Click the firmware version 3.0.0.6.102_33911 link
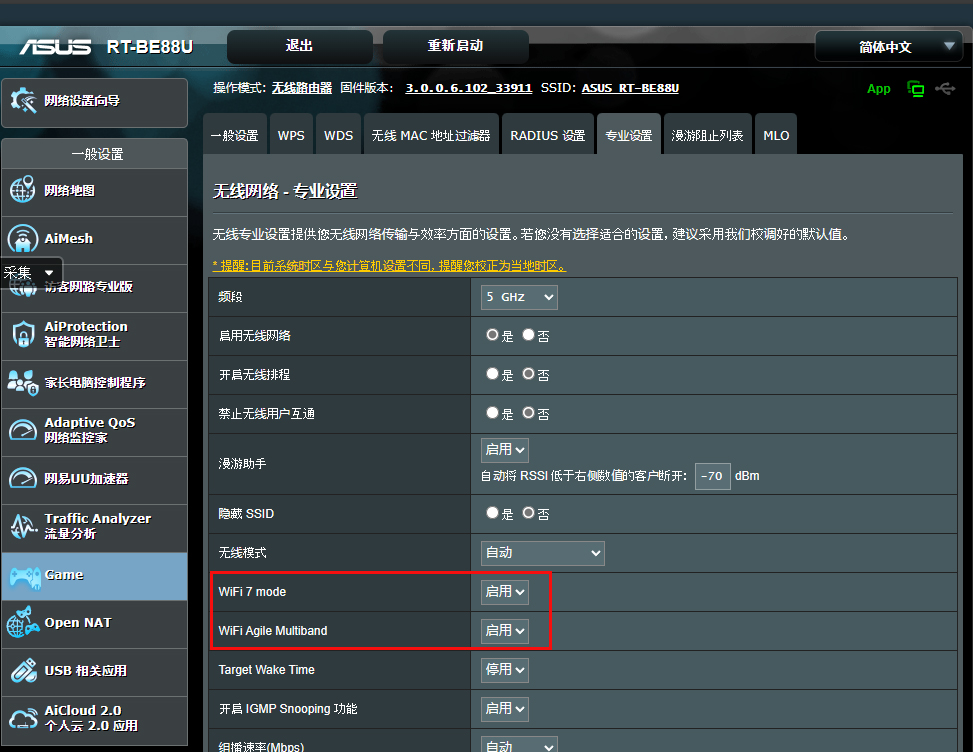Screen dimensions: 973x752 click(468, 88)
